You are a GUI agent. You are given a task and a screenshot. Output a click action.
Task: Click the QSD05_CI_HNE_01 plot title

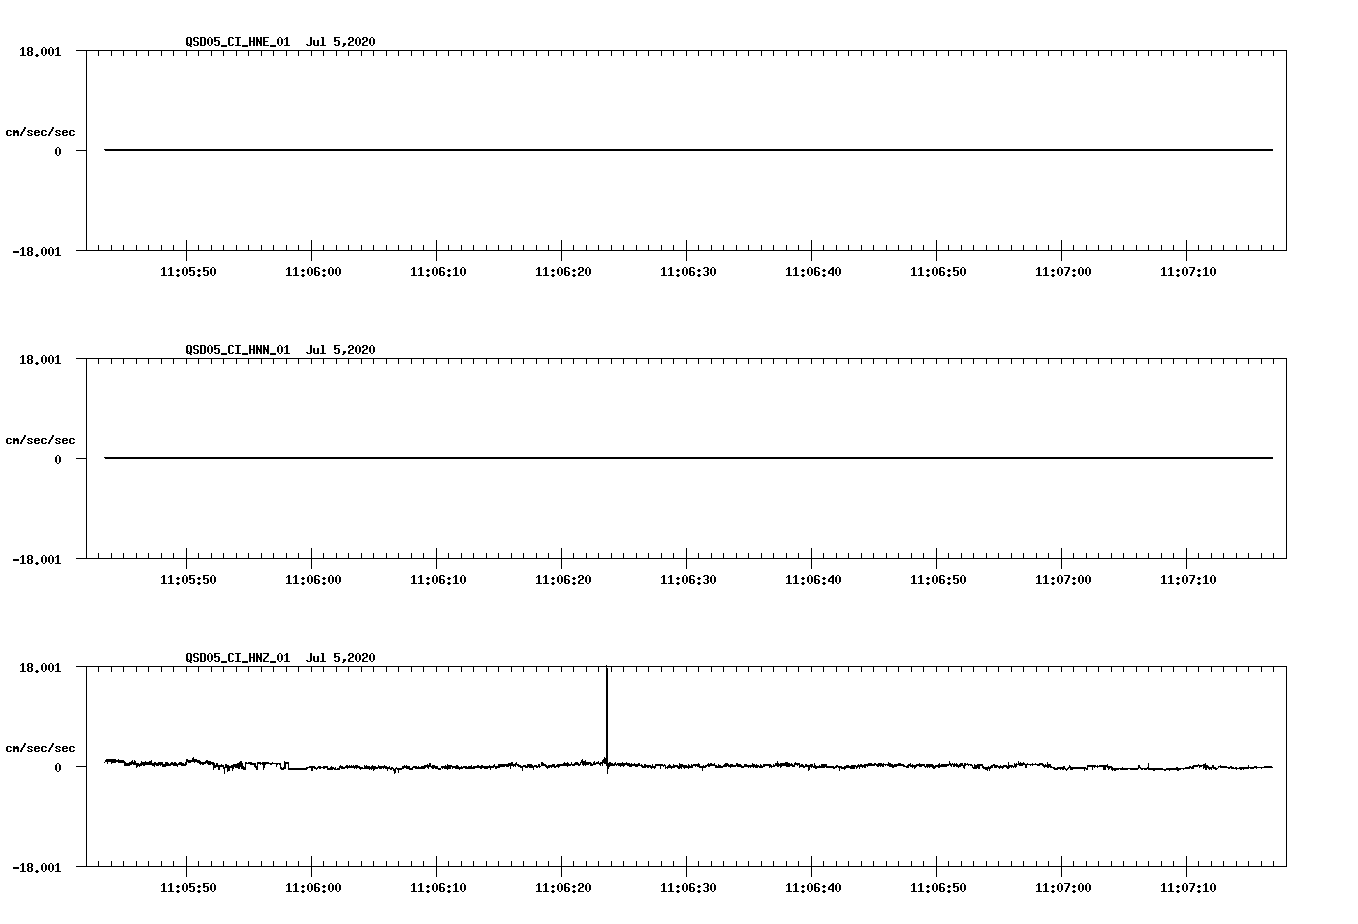coord(280,42)
